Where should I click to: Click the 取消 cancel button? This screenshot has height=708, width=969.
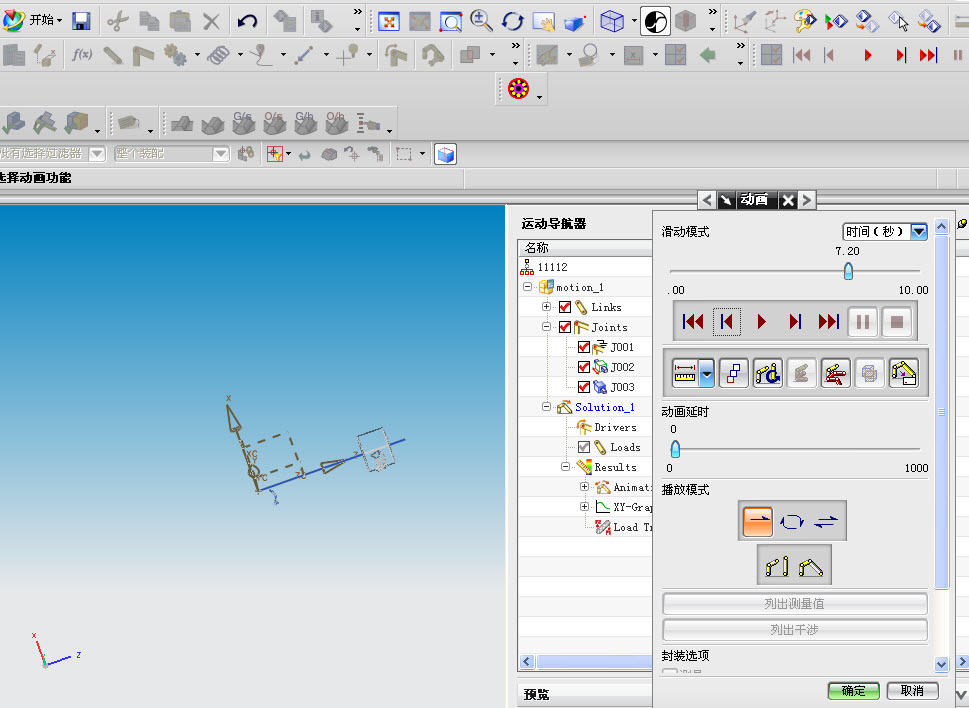pyautogui.click(x=913, y=691)
